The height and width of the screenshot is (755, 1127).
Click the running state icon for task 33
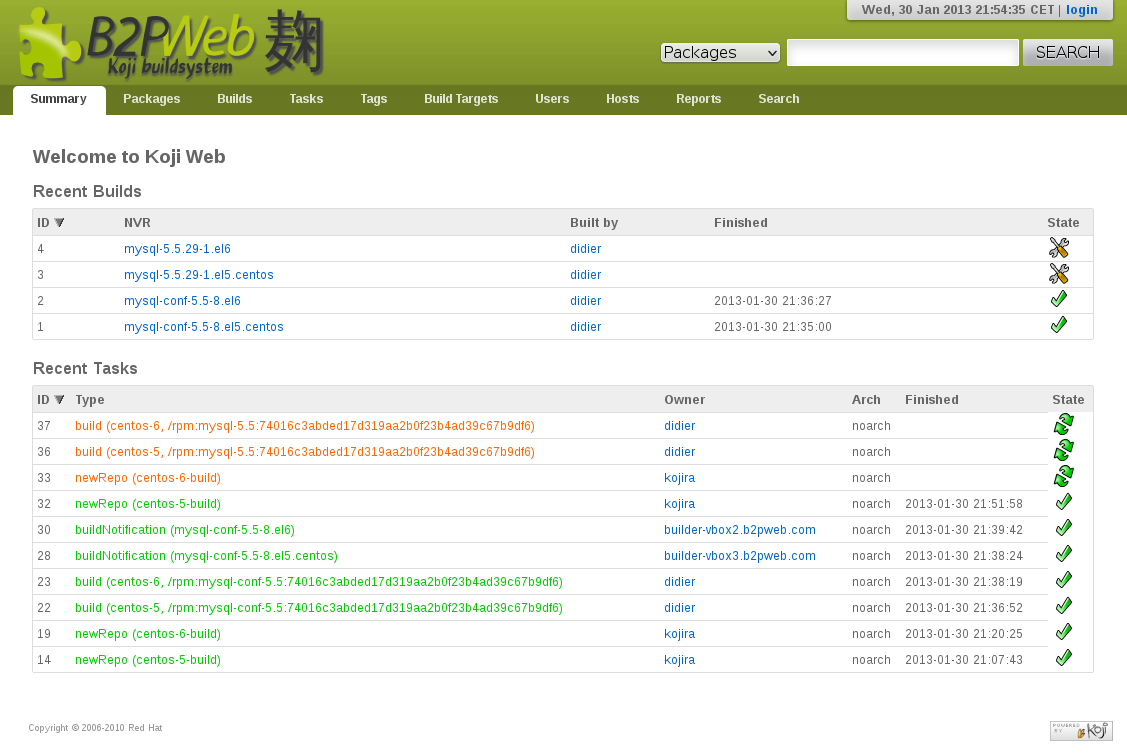1063,477
